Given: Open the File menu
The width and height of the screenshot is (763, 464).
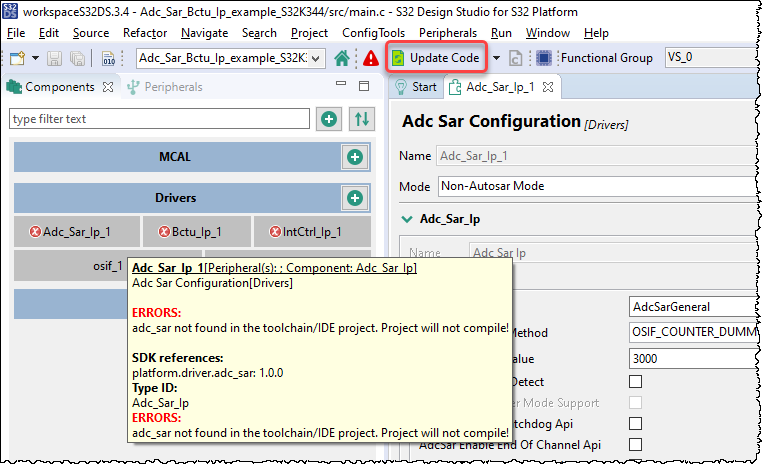Looking at the screenshot, I should (x=16, y=33).
